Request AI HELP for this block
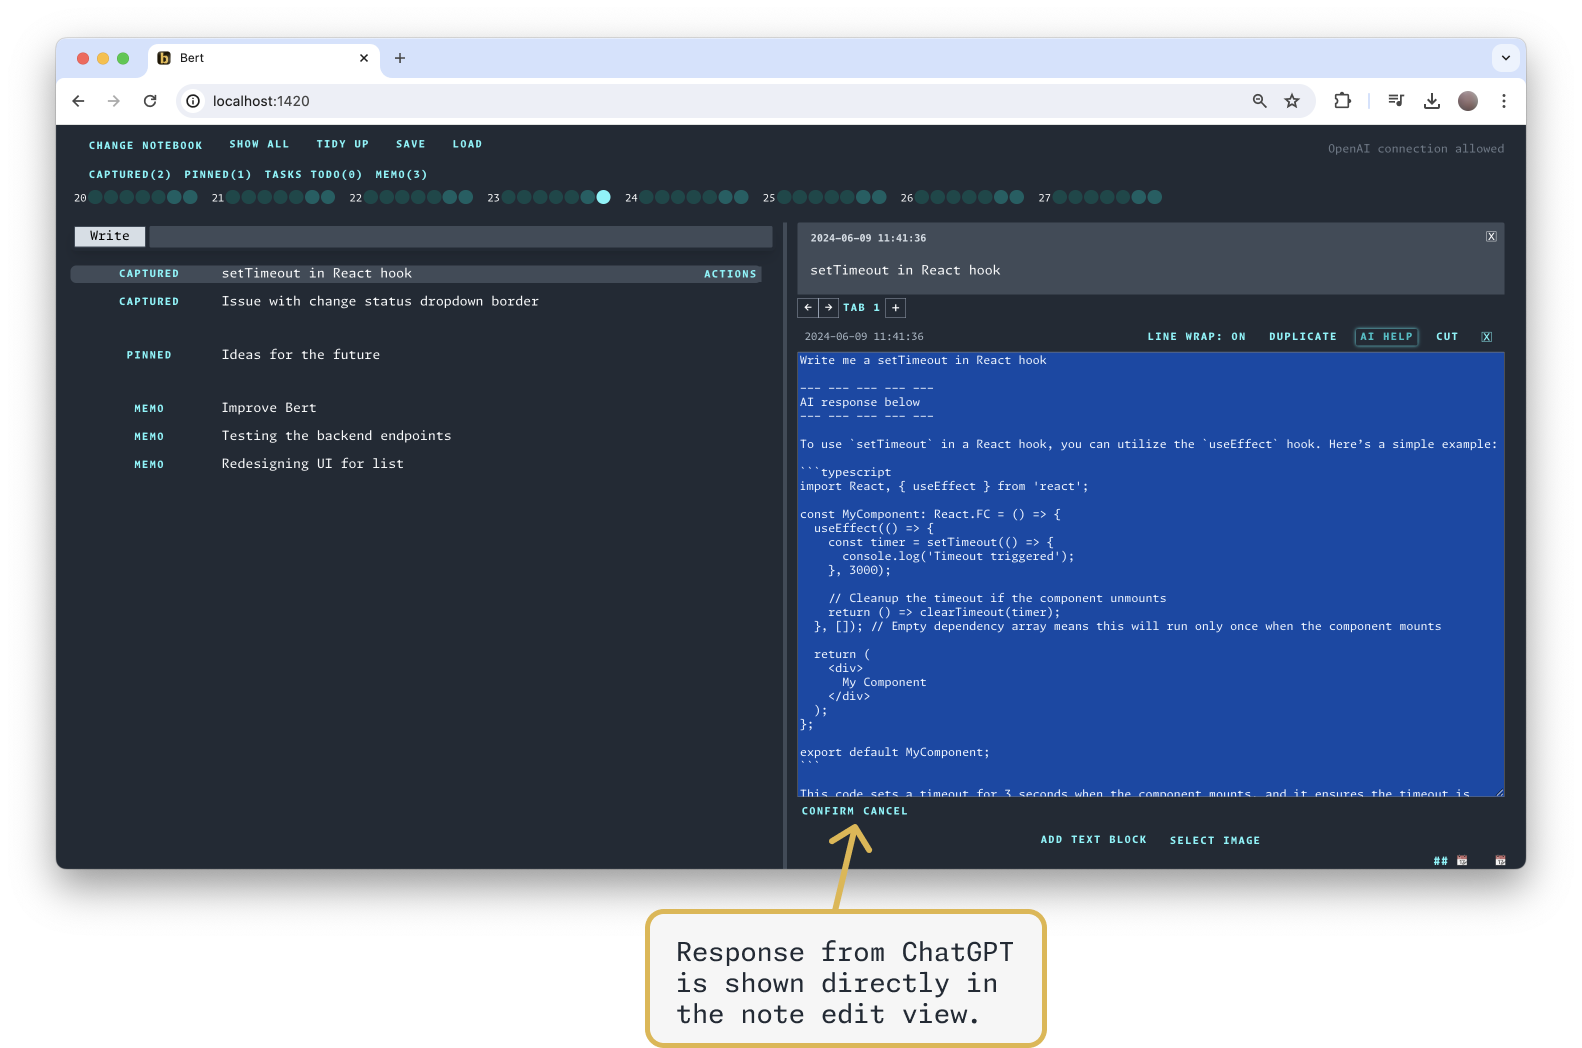Image resolution: width=1582 pixels, height=1048 pixels. coord(1386,337)
